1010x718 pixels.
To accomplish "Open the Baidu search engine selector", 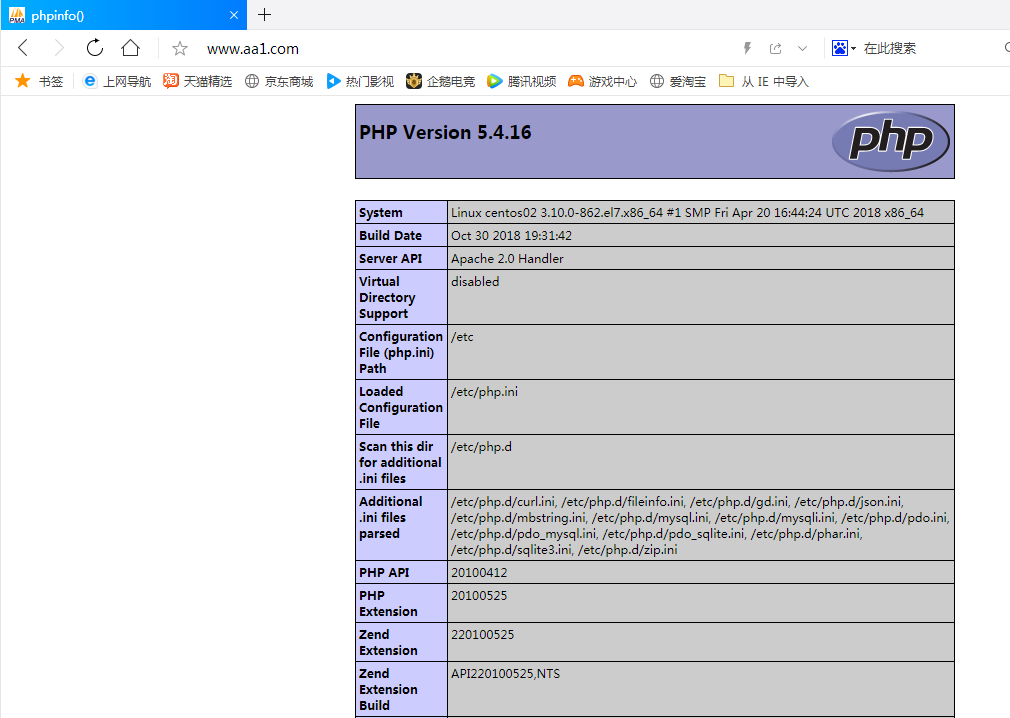I will [x=843, y=48].
